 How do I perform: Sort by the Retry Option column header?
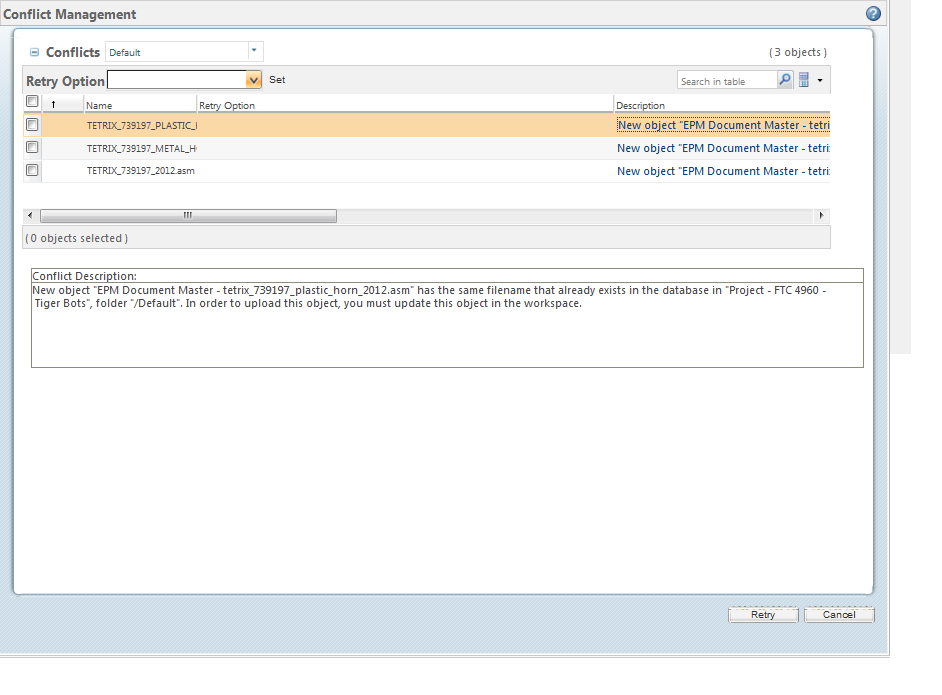[406, 105]
